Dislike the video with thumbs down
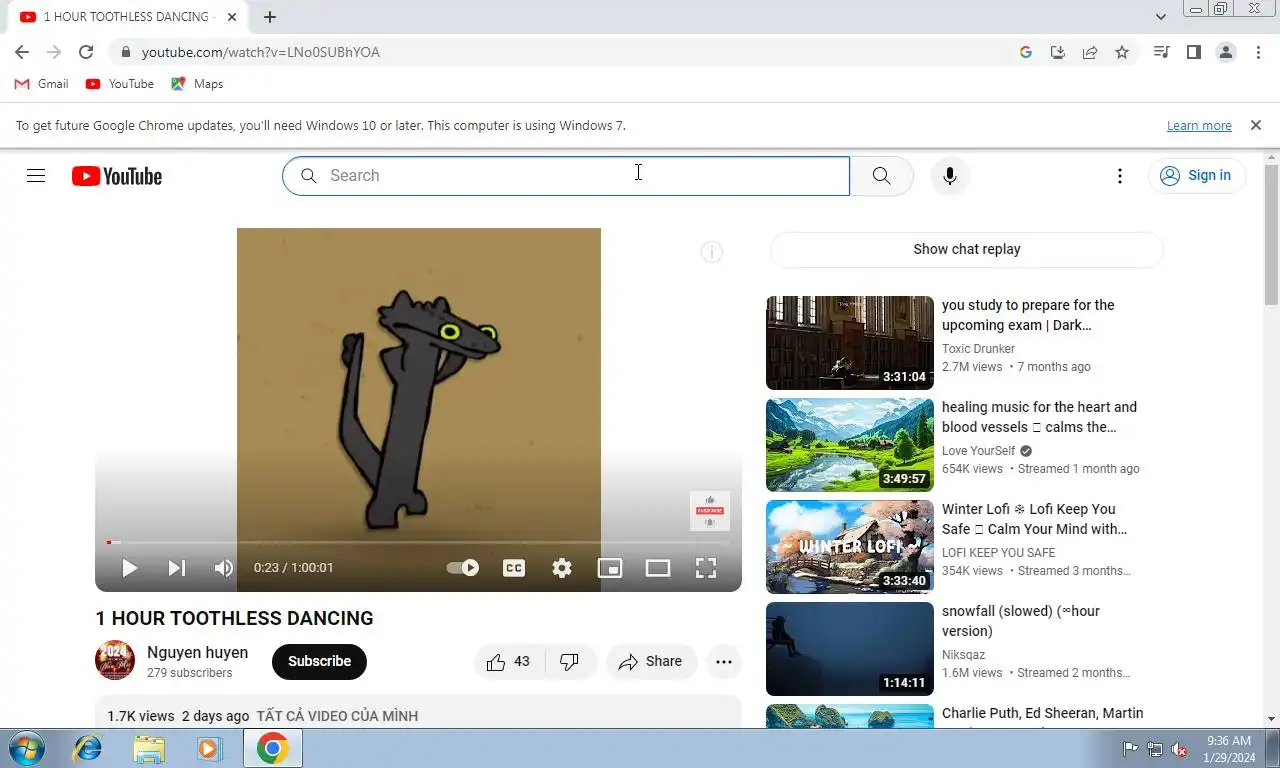Image resolution: width=1280 pixels, height=768 pixels. [570, 662]
